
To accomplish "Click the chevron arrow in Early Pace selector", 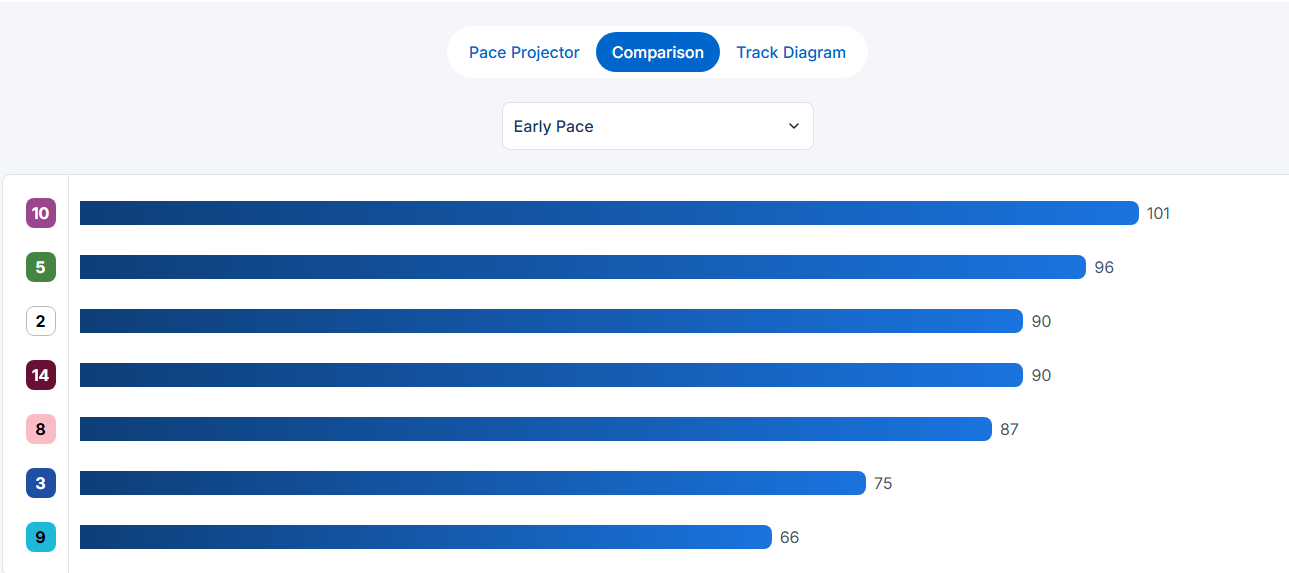I will [x=794, y=126].
